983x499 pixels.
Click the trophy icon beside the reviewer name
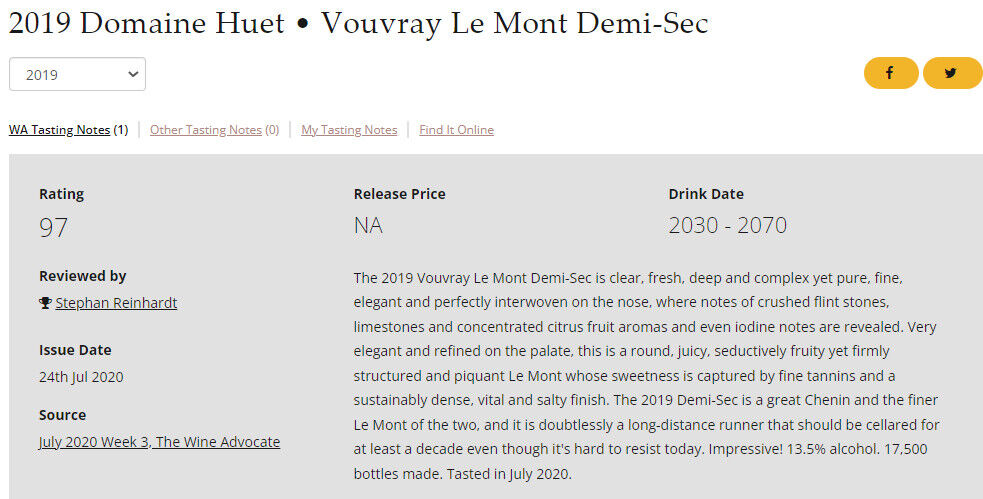[x=45, y=303]
